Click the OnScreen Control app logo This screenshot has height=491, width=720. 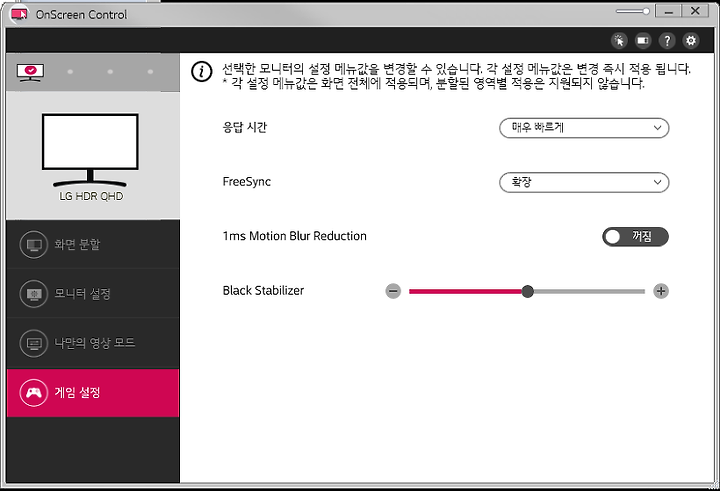(19, 15)
